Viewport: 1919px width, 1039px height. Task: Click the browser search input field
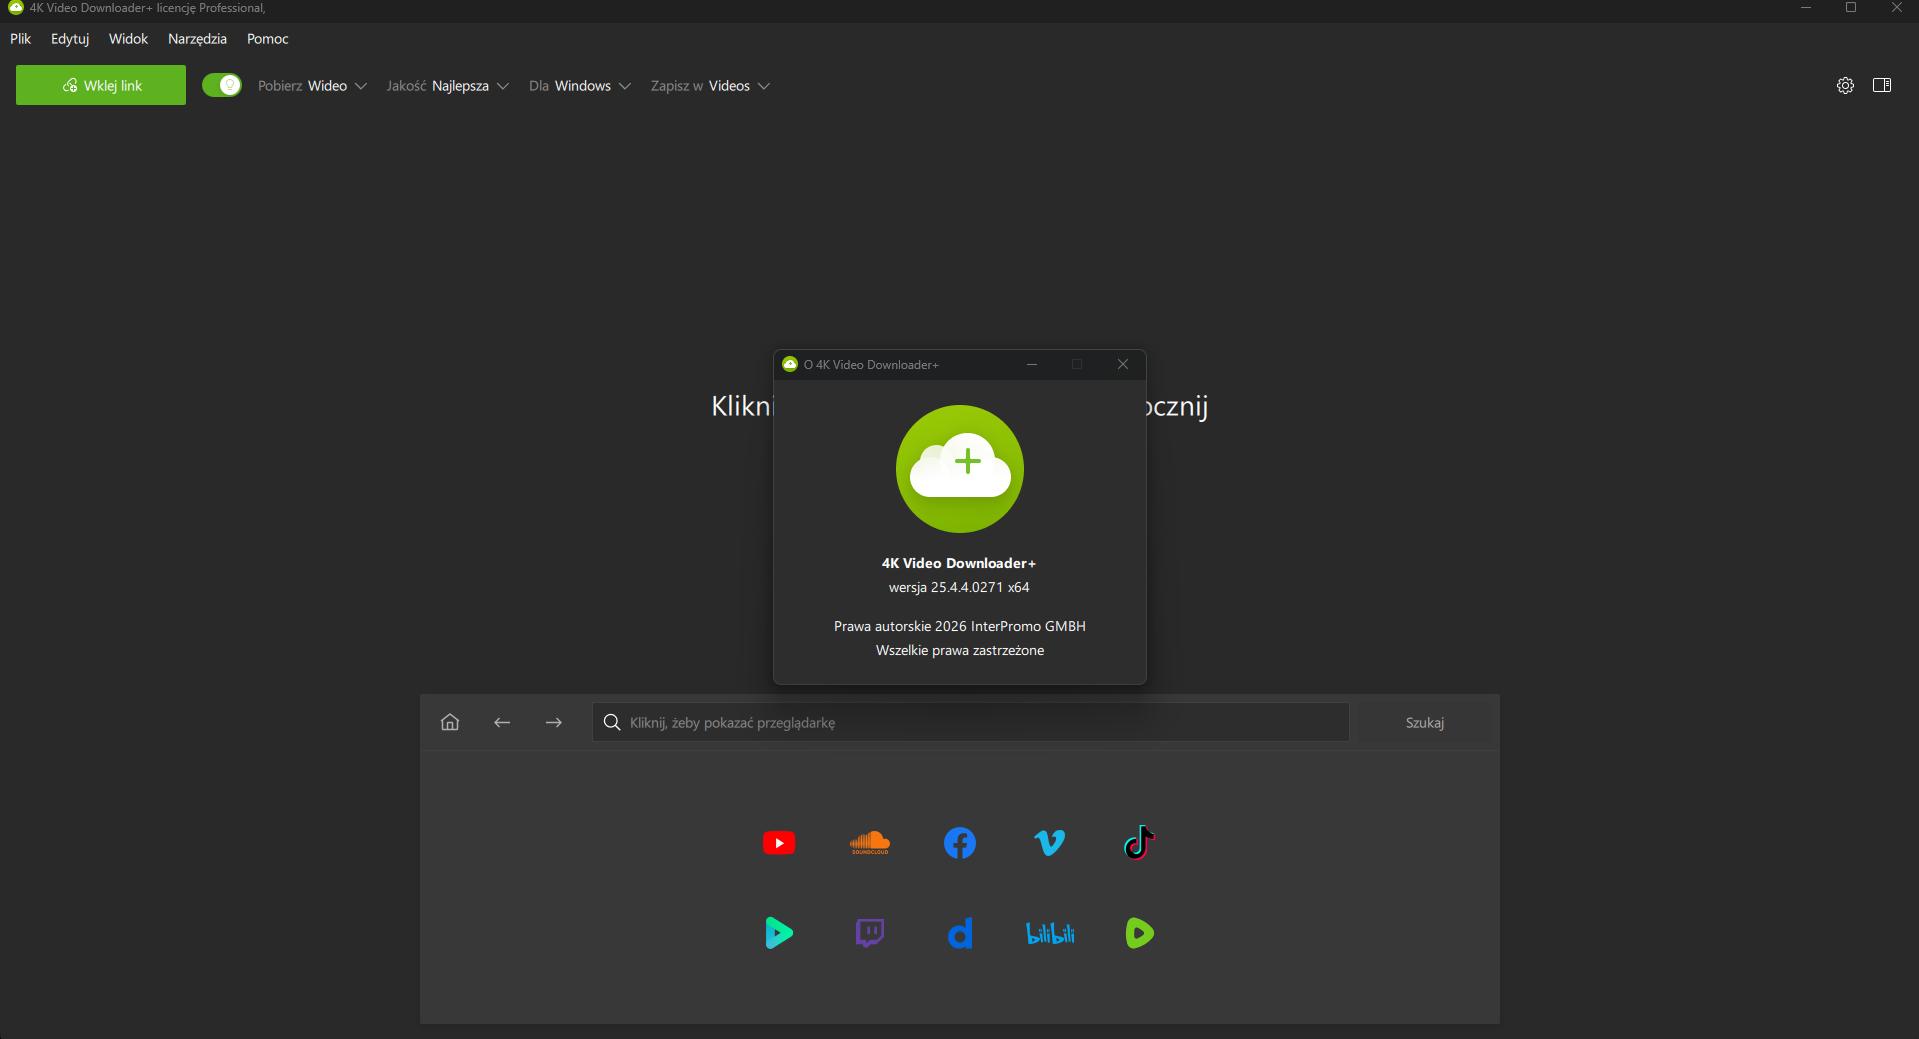point(971,722)
